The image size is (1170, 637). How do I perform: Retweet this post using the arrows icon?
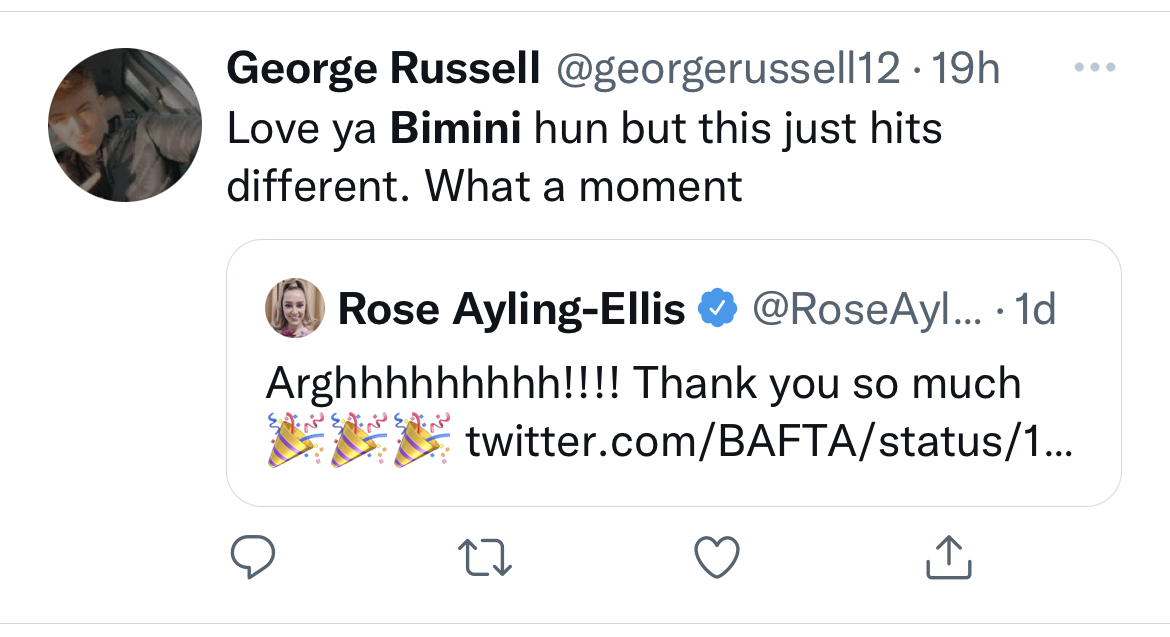(x=487, y=558)
